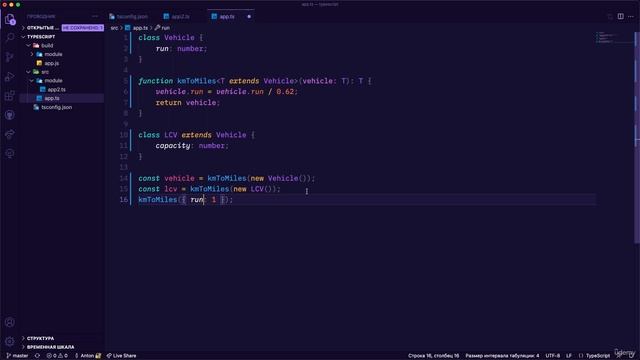Open the Extensions view

(10, 96)
